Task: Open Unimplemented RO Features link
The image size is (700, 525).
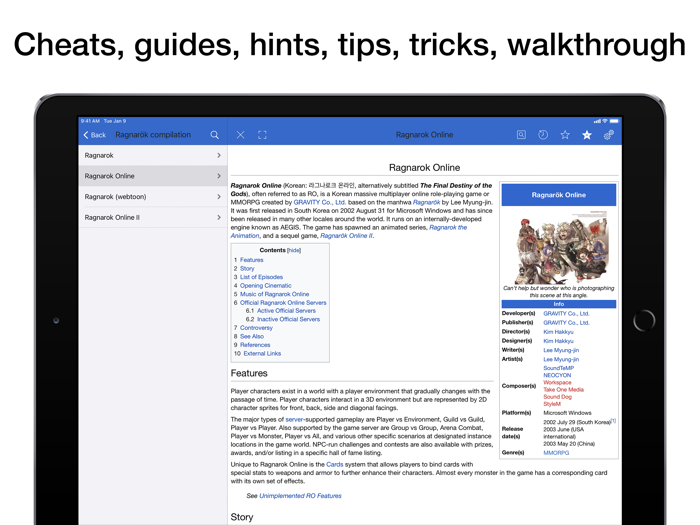Action: click(300, 496)
